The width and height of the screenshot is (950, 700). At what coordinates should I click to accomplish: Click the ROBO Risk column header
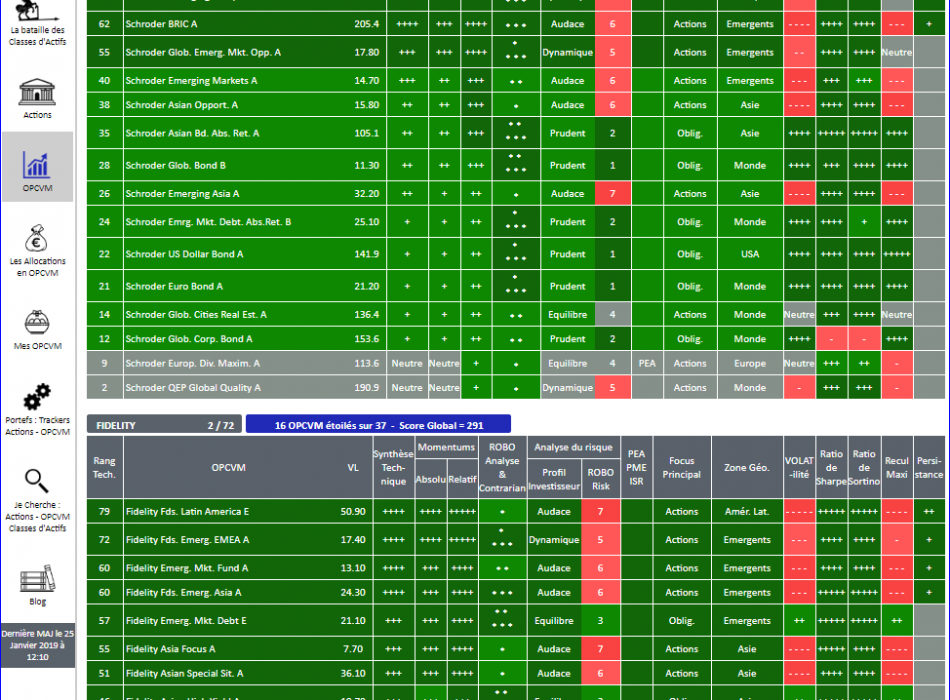[x=600, y=479]
